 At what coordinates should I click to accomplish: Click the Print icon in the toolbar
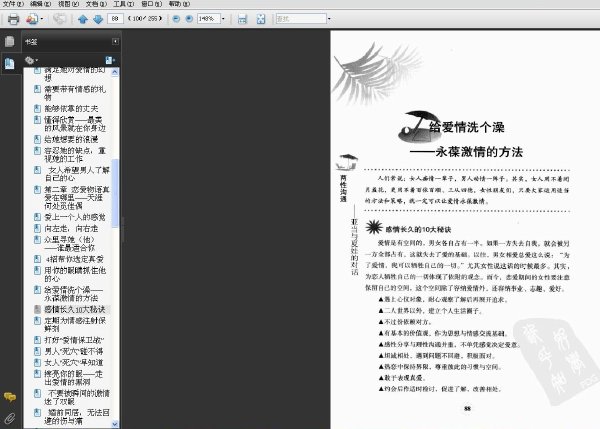[13, 19]
